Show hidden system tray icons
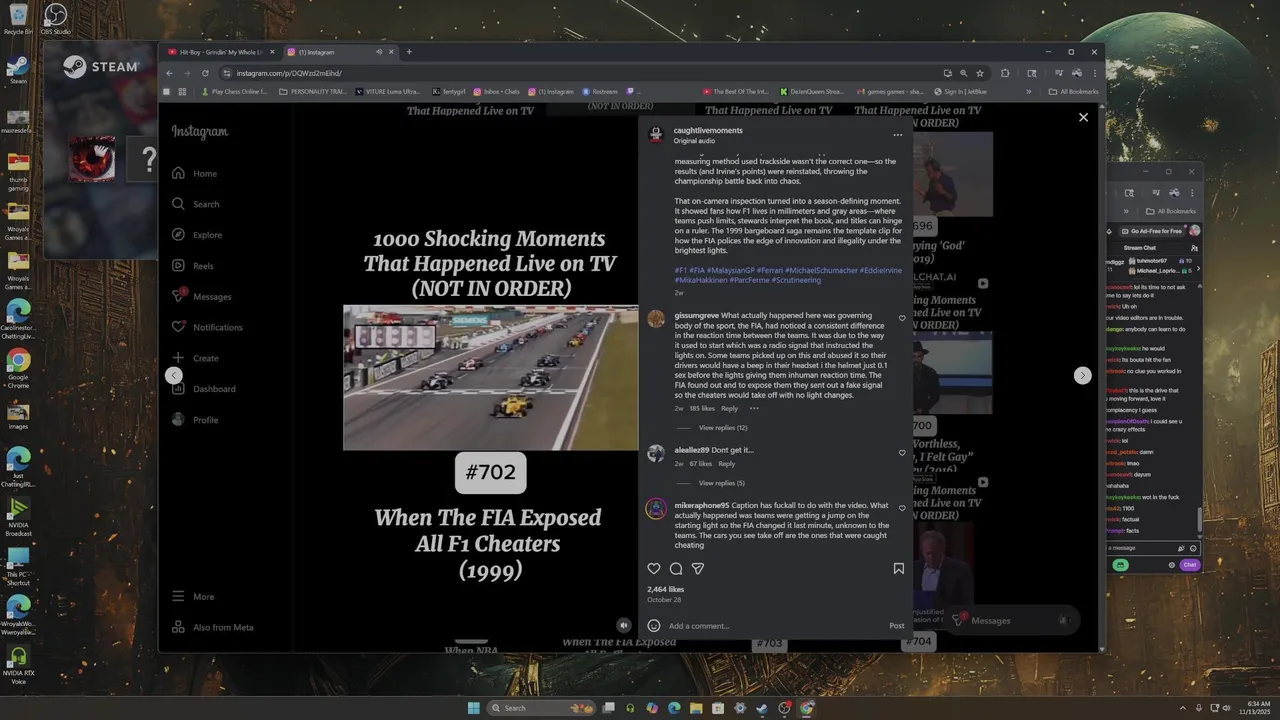The image size is (1280, 720). click(1183, 708)
